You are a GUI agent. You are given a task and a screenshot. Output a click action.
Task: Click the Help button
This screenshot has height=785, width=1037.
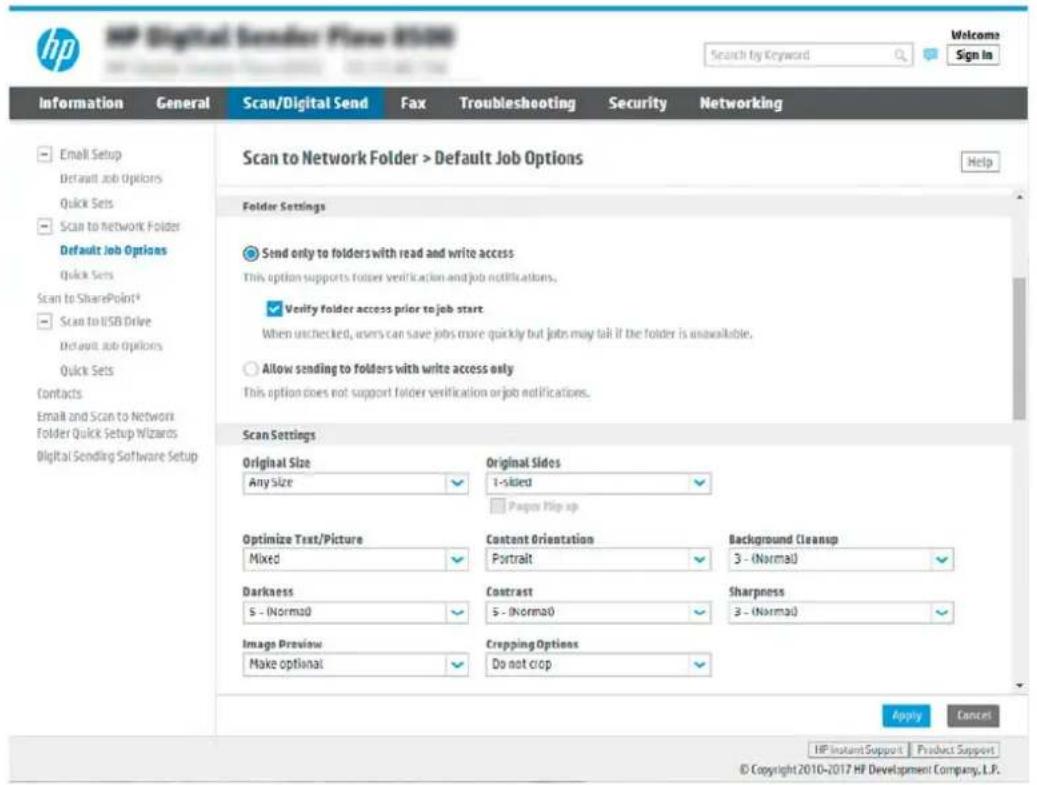coord(979,162)
